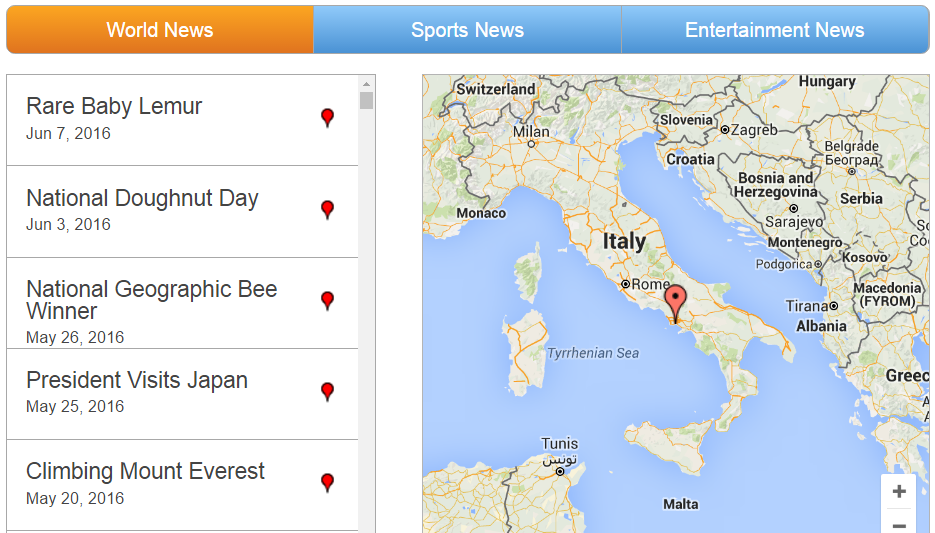Click the May 26, 2016 date text
The height and width of the screenshot is (533, 935).
click(x=75, y=337)
